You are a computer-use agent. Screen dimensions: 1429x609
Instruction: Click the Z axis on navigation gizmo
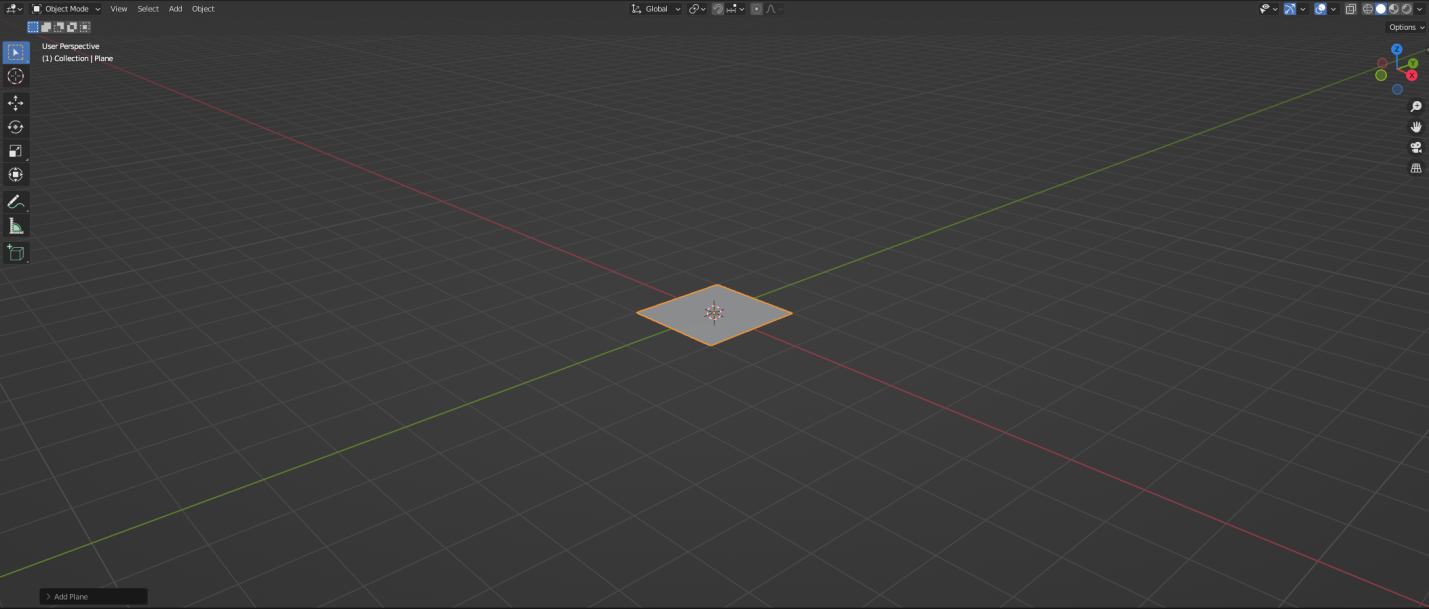coord(1397,49)
